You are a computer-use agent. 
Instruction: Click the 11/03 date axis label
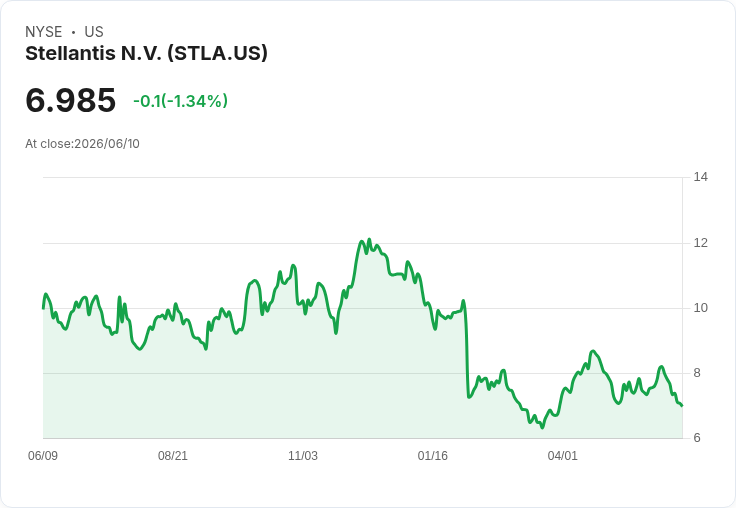pos(303,455)
